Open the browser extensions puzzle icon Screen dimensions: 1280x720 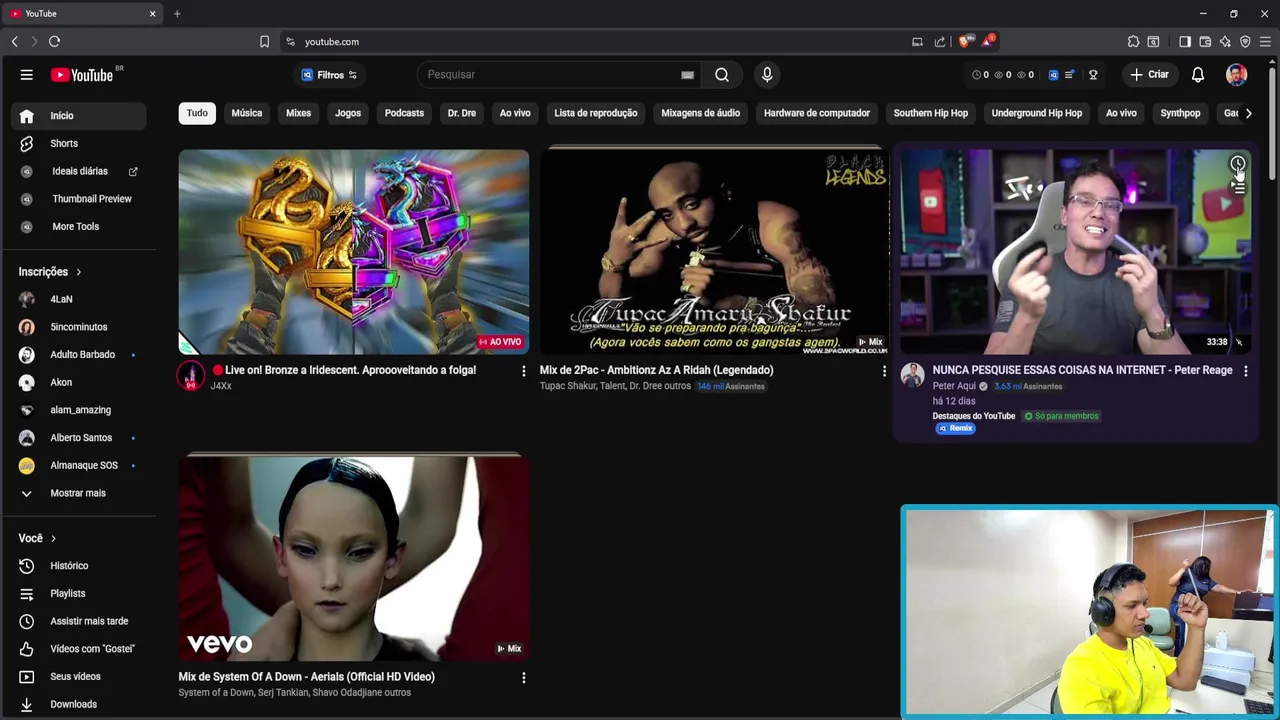point(1133,42)
